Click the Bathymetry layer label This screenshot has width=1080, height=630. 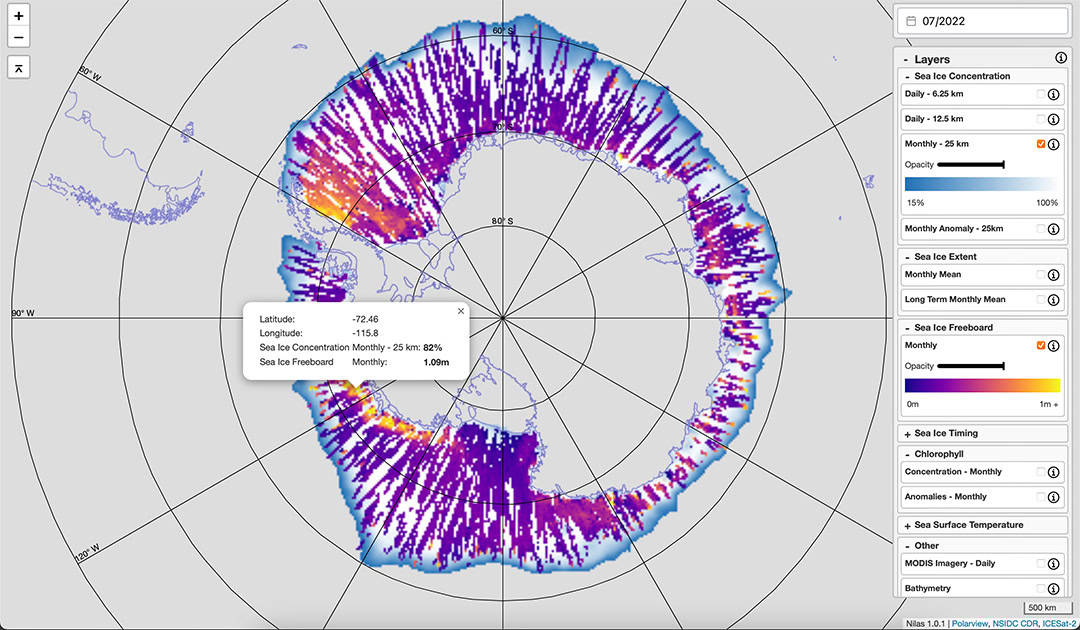[x=927, y=588]
